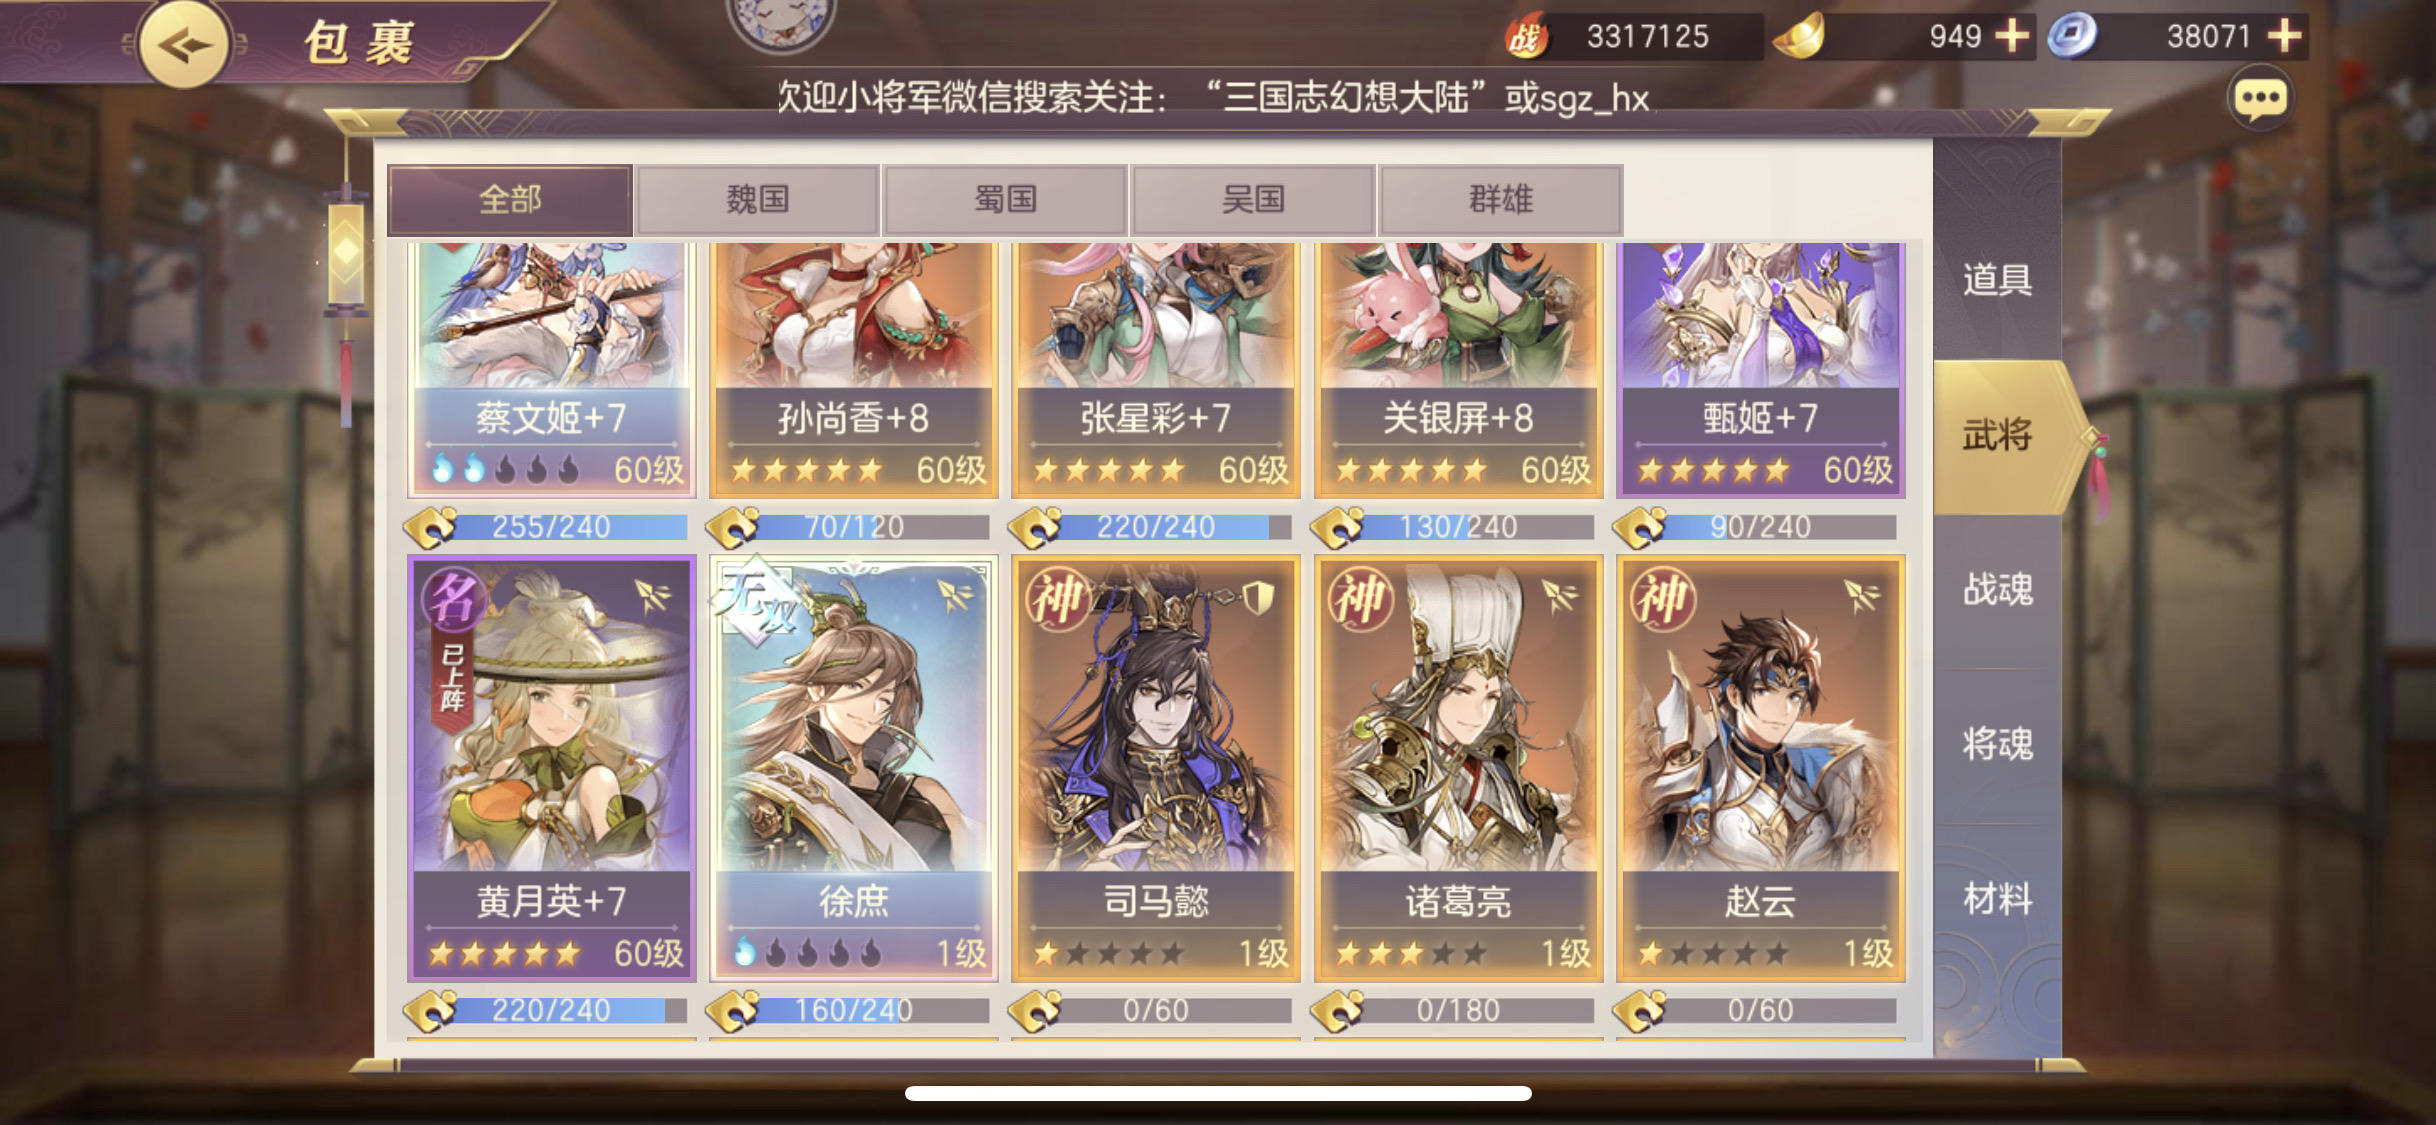
Task: Open the chat speech bubble icon
Action: [x=2260, y=99]
